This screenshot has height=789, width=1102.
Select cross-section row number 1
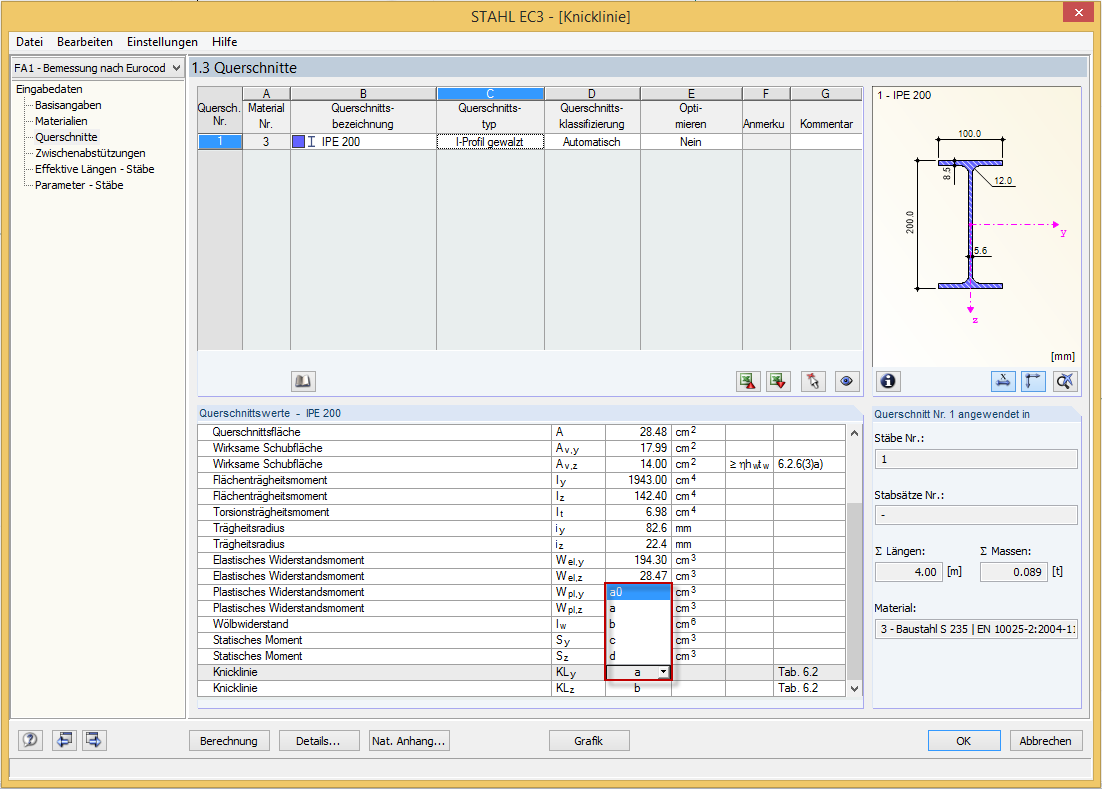pos(220,142)
